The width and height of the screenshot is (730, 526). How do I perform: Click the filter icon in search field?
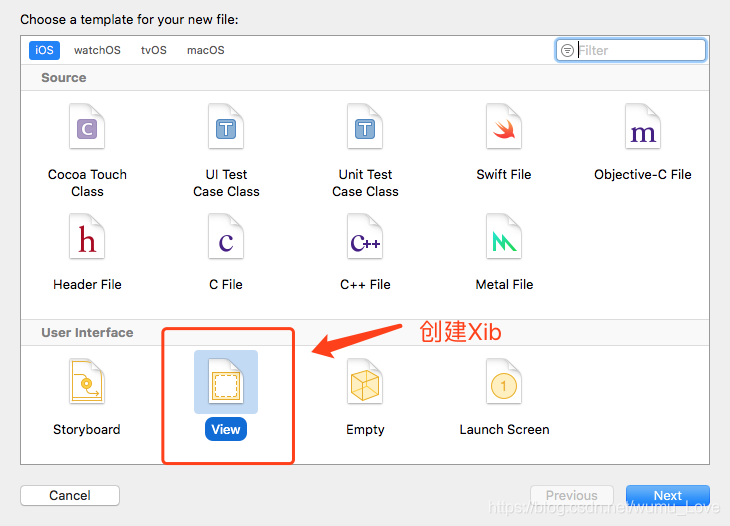(x=567, y=50)
